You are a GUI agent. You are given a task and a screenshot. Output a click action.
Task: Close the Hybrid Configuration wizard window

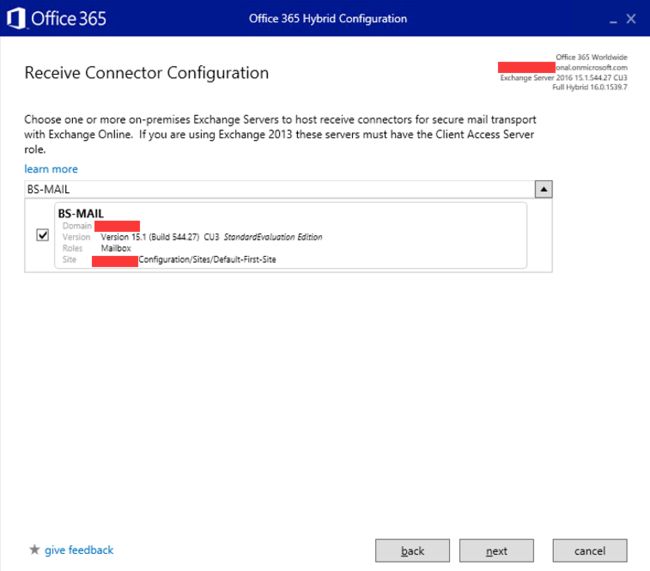tap(630, 19)
